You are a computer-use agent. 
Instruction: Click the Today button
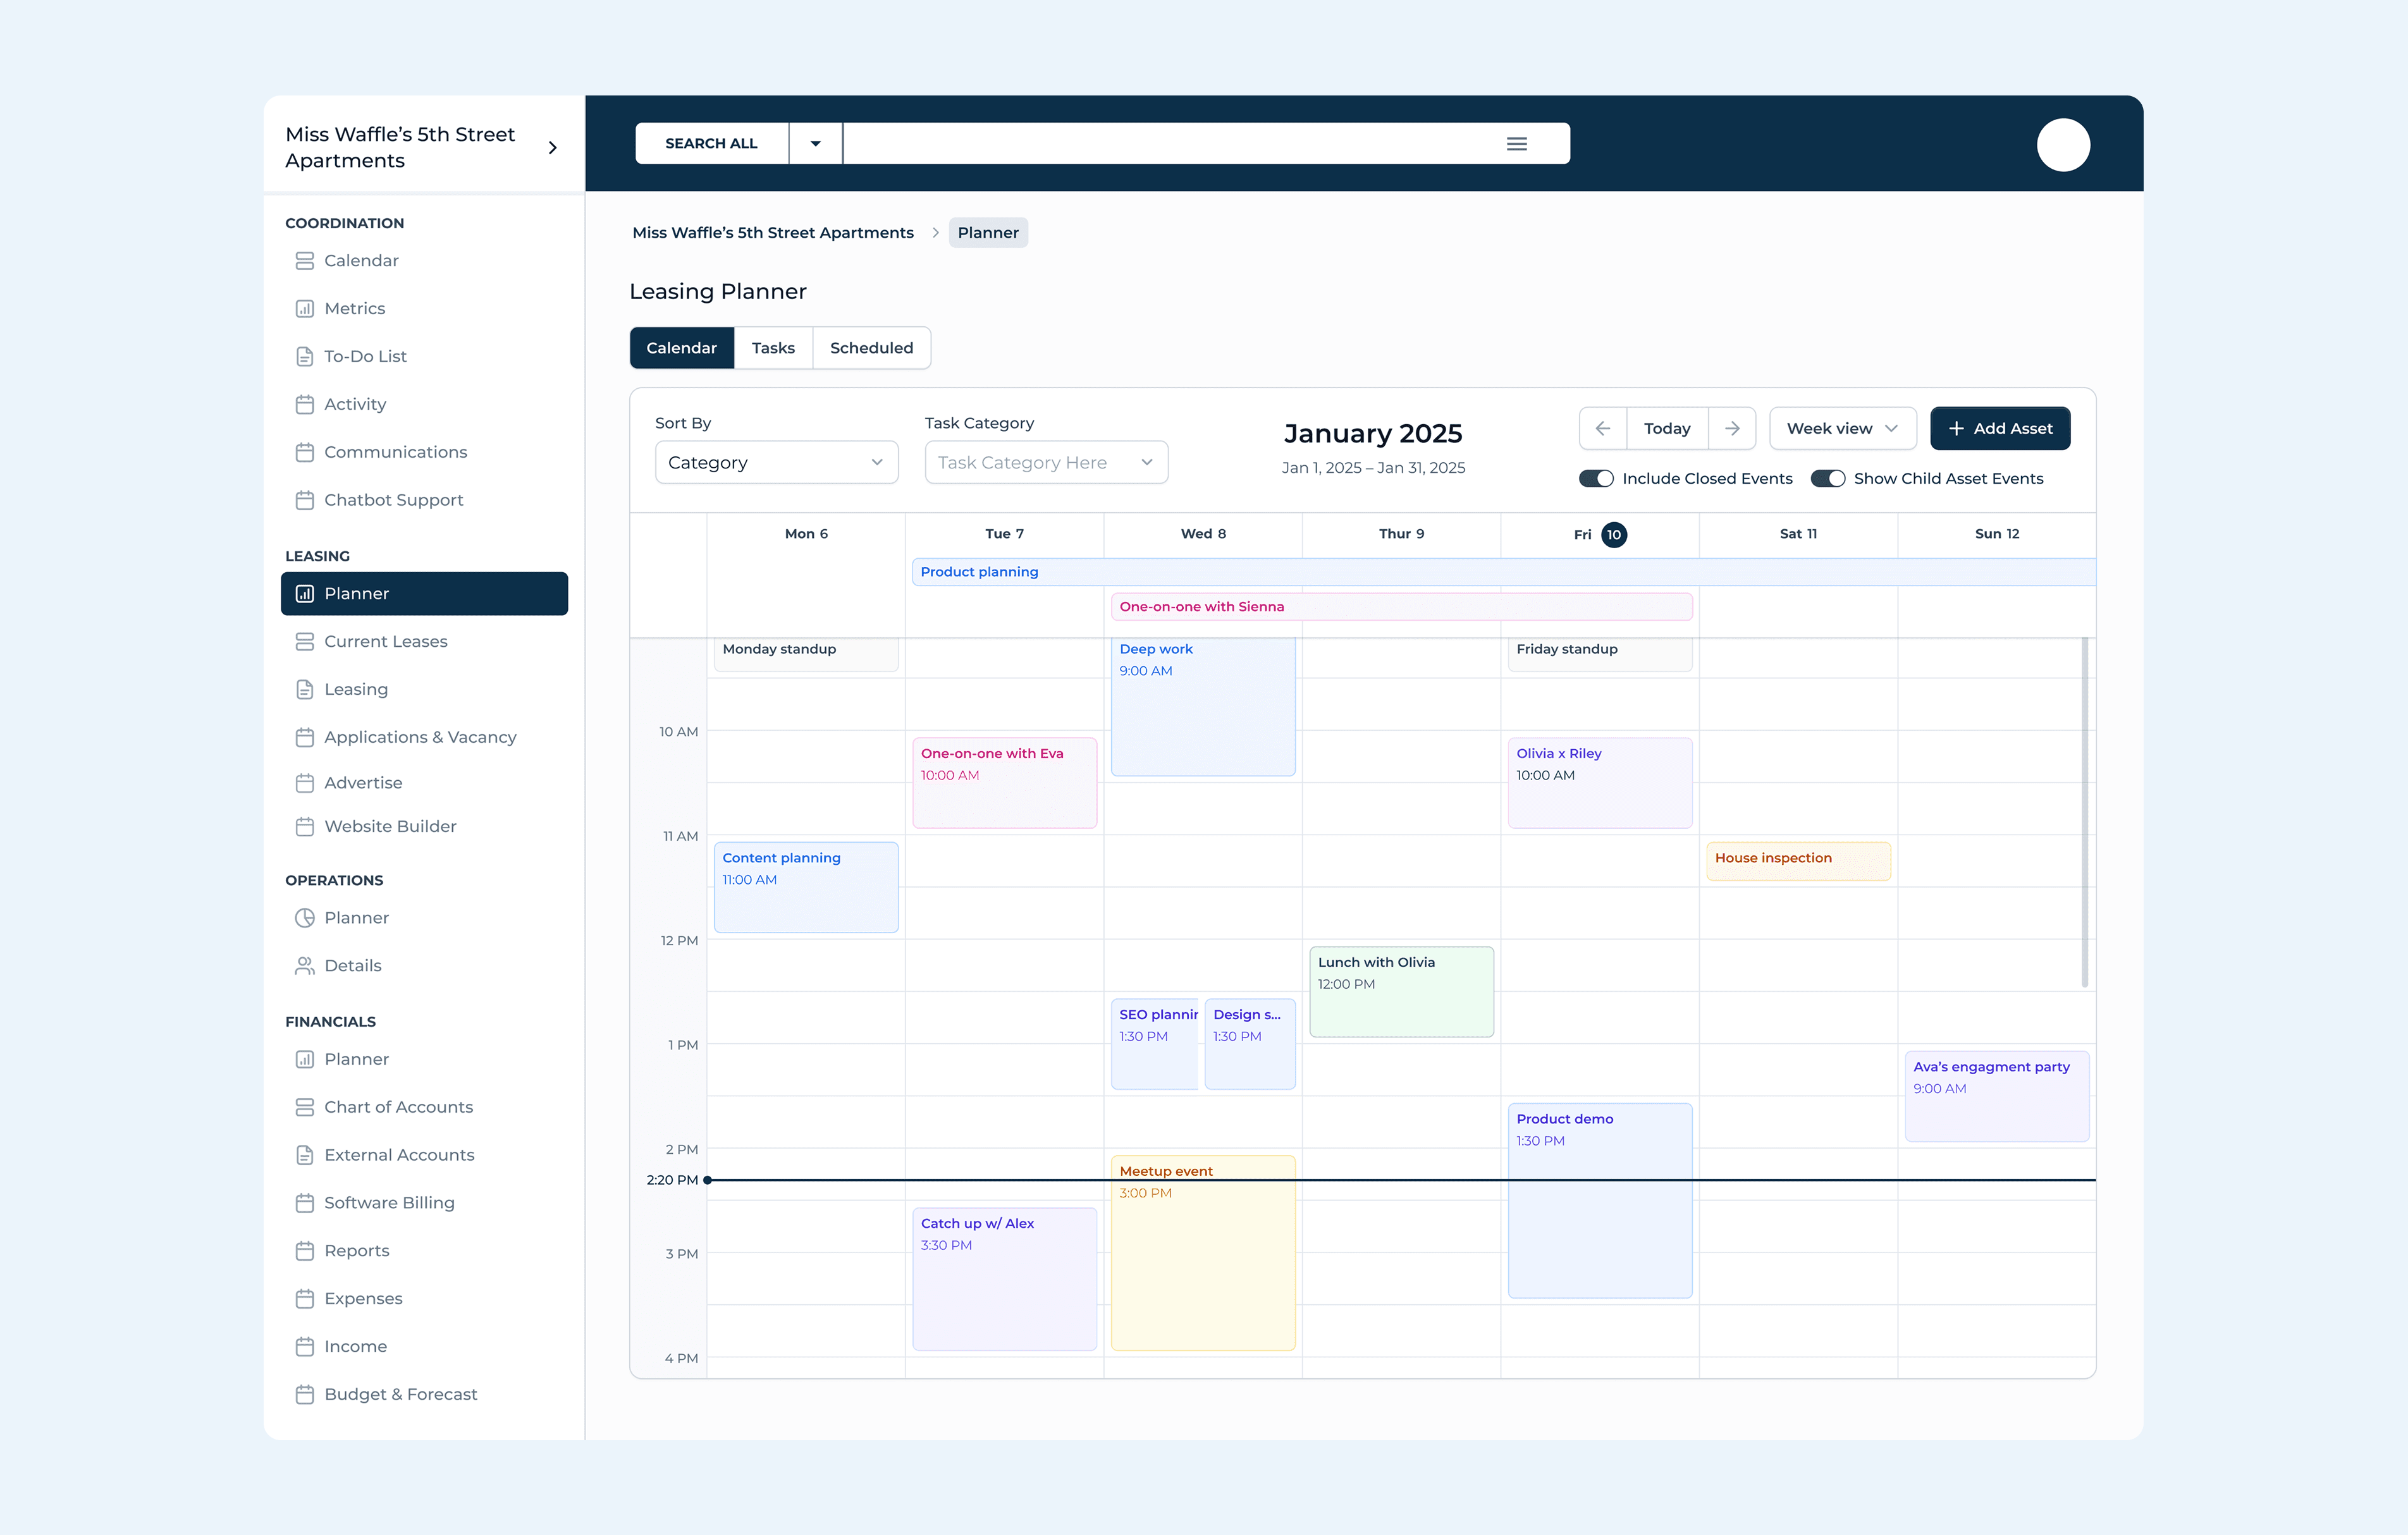1667,428
